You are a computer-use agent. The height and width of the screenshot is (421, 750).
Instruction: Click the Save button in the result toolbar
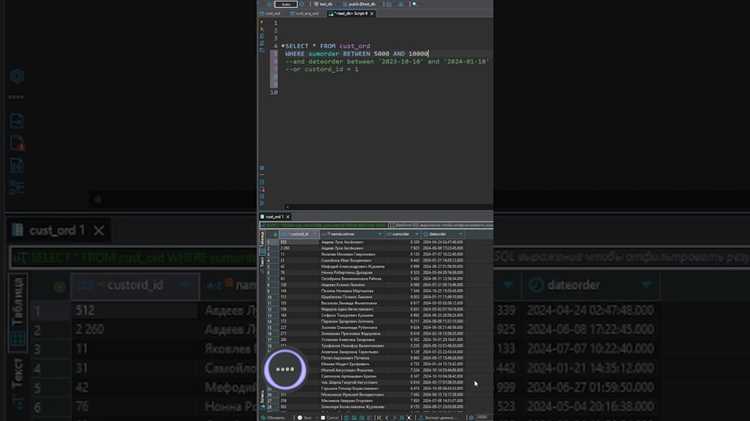click(305, 418)
